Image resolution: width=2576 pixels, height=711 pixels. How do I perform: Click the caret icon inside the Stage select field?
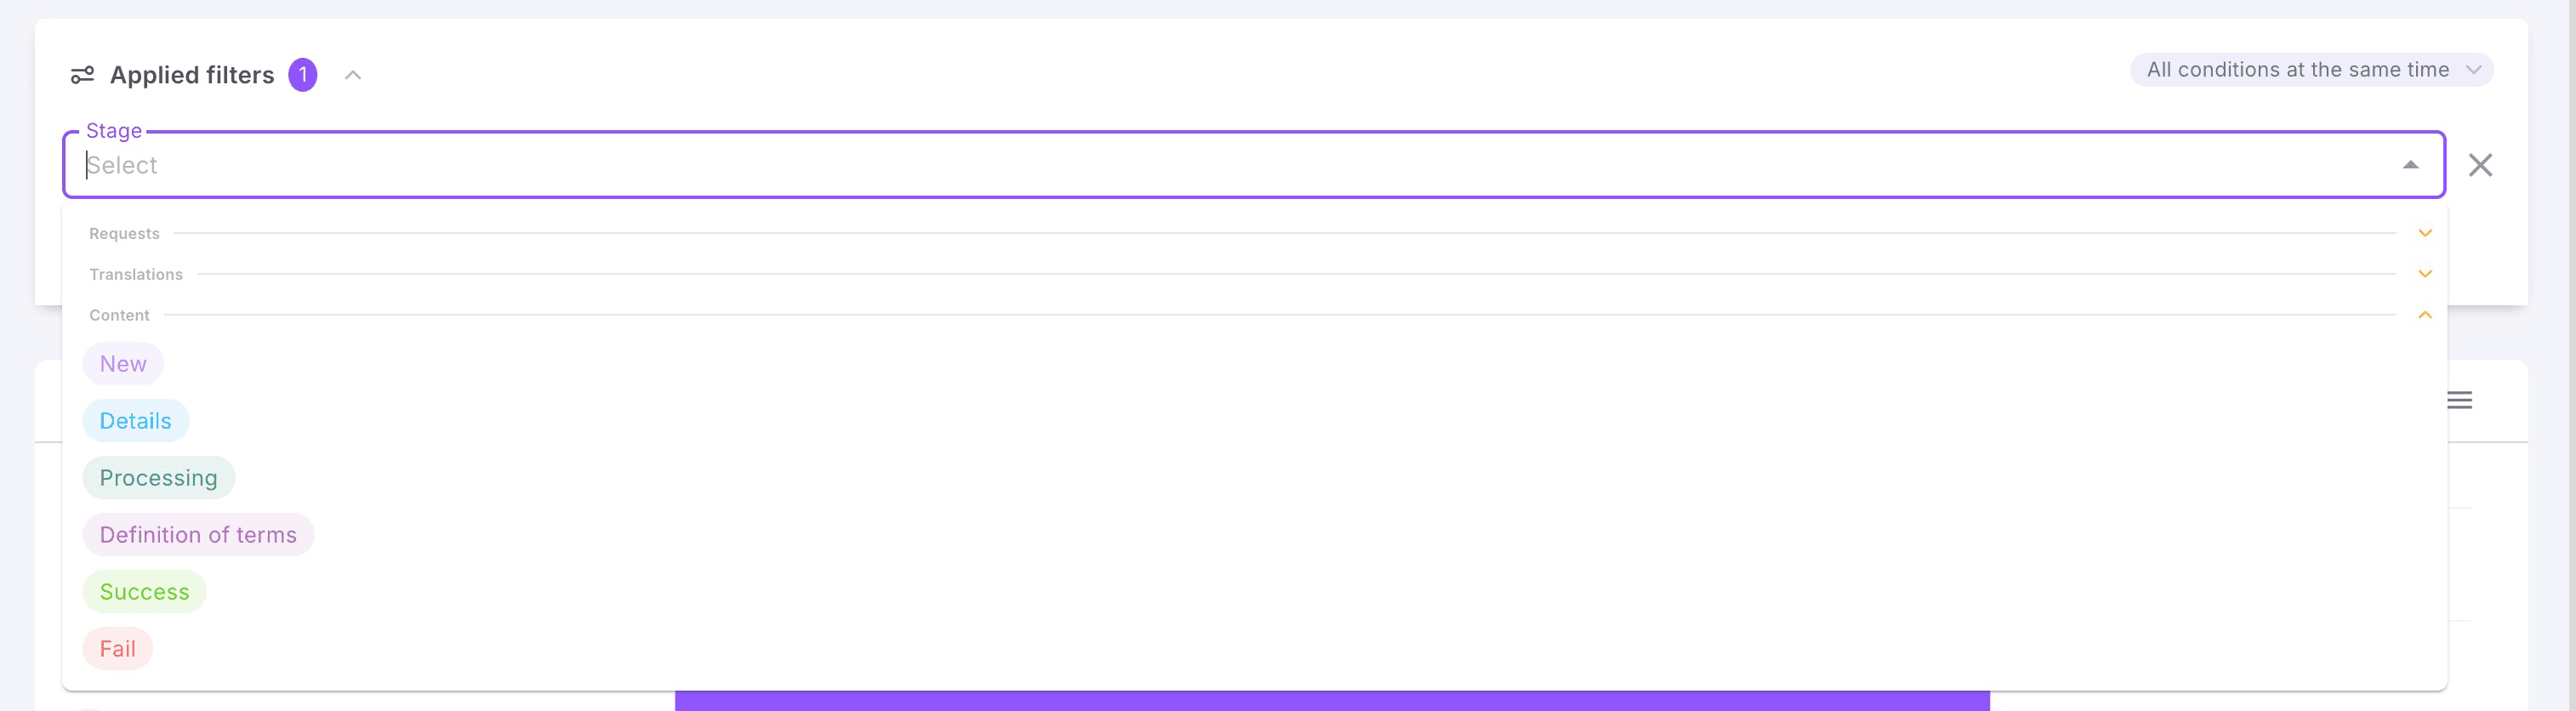[2411, 164]
